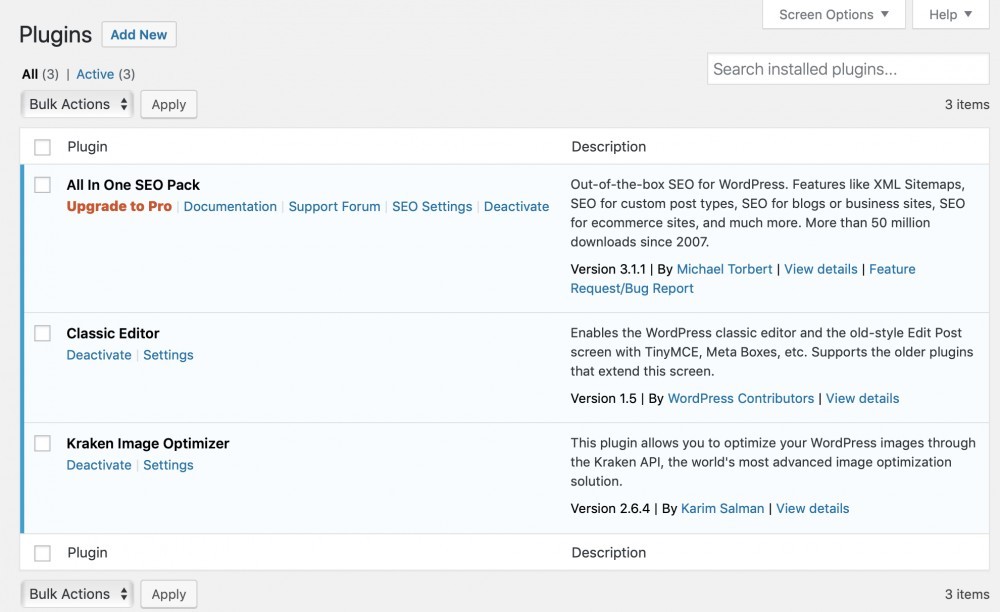
Task: Open Kraken Image Optimizer Settings
Action: point(168,465)
